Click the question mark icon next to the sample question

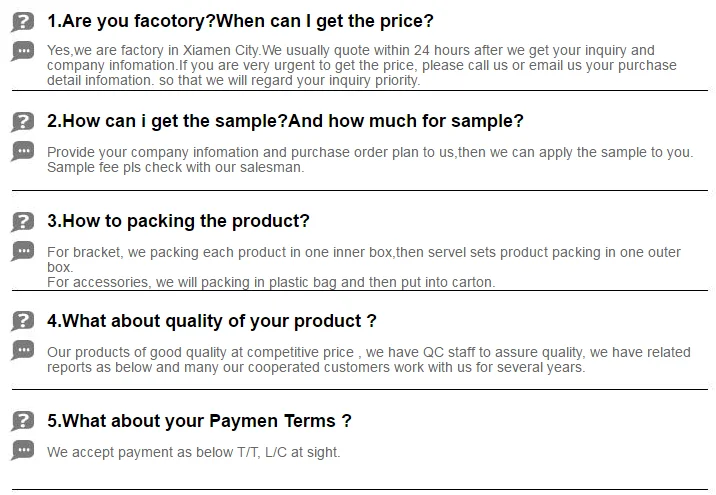(22, 122)
